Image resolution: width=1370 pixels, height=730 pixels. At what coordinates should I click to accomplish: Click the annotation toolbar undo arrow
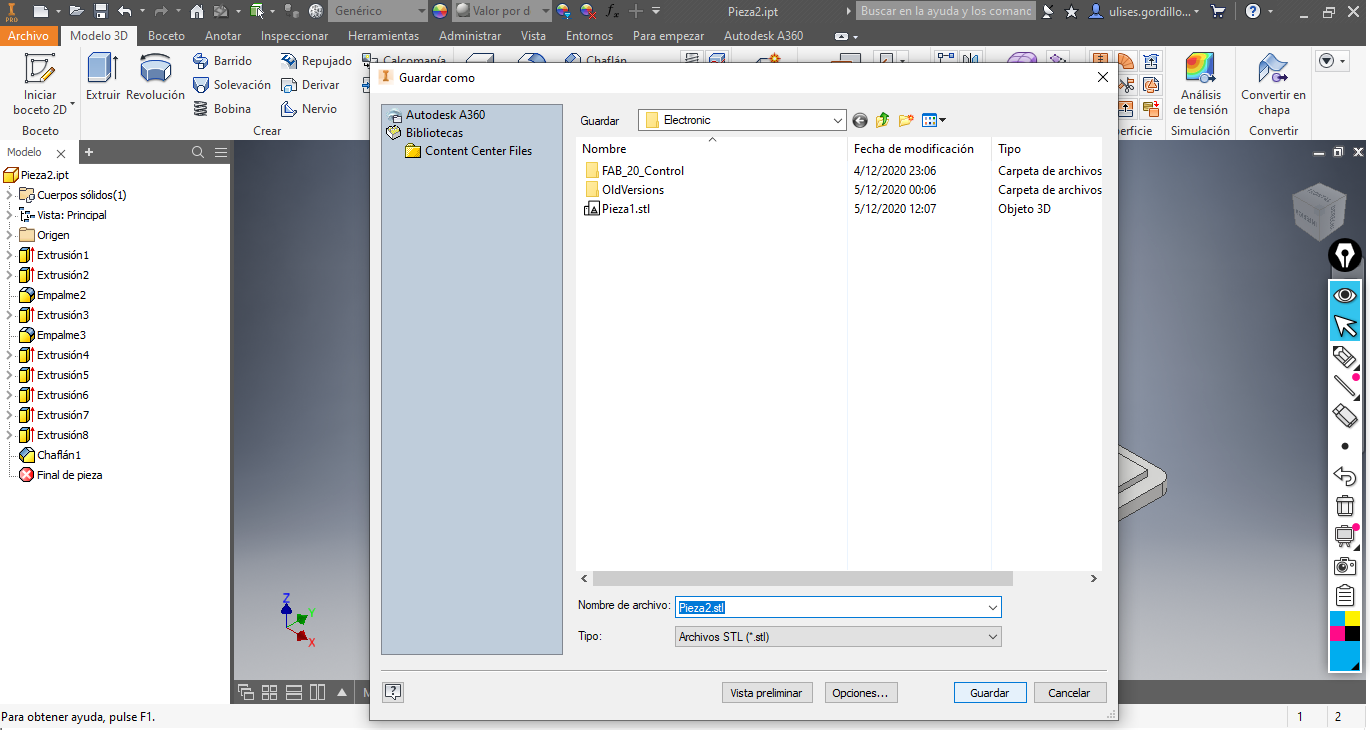point(1345,476)
